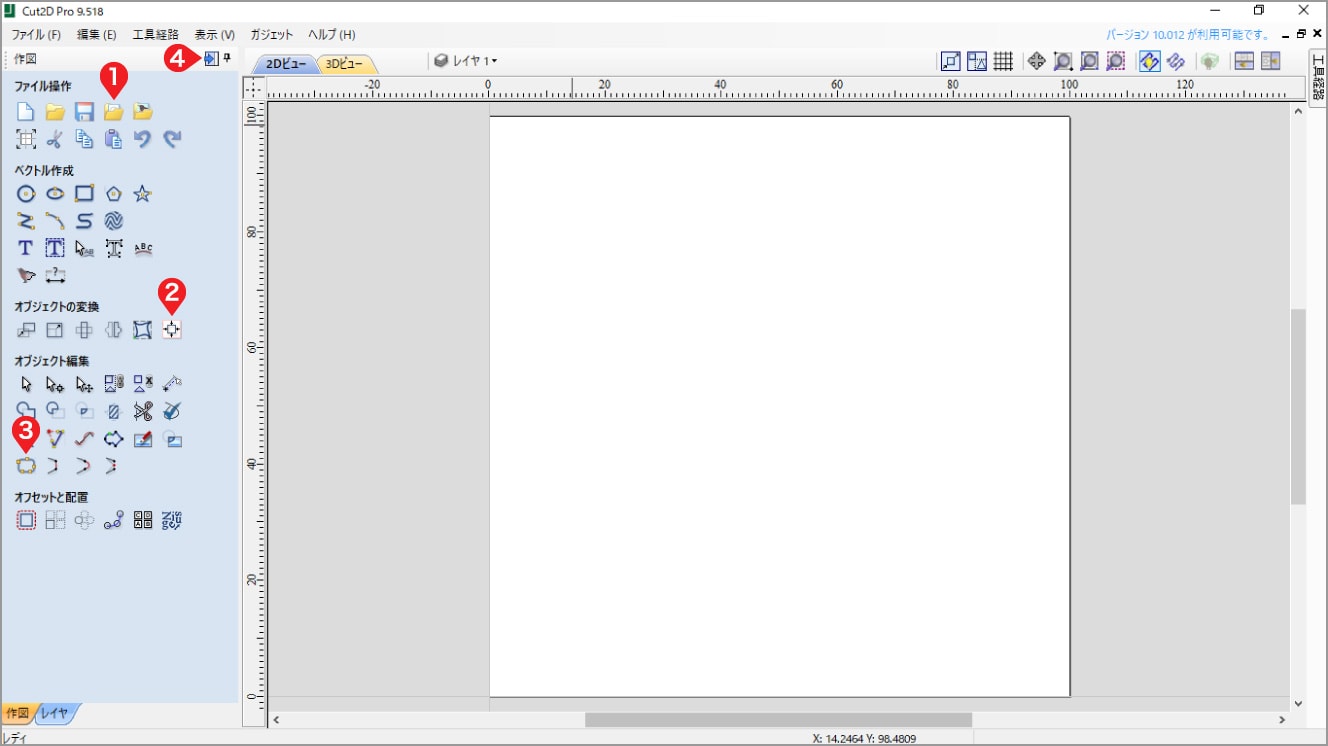The image size is (1328, 746).
Task: Click the horizontal scrollbar thumb
Action: tap(778, 720)
